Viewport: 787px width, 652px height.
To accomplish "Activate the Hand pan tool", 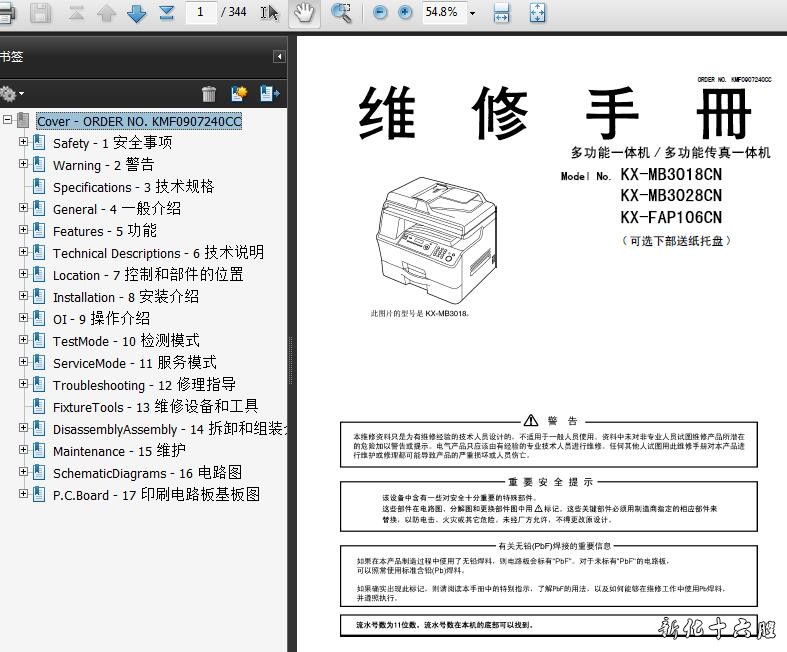I will [303, 13].
